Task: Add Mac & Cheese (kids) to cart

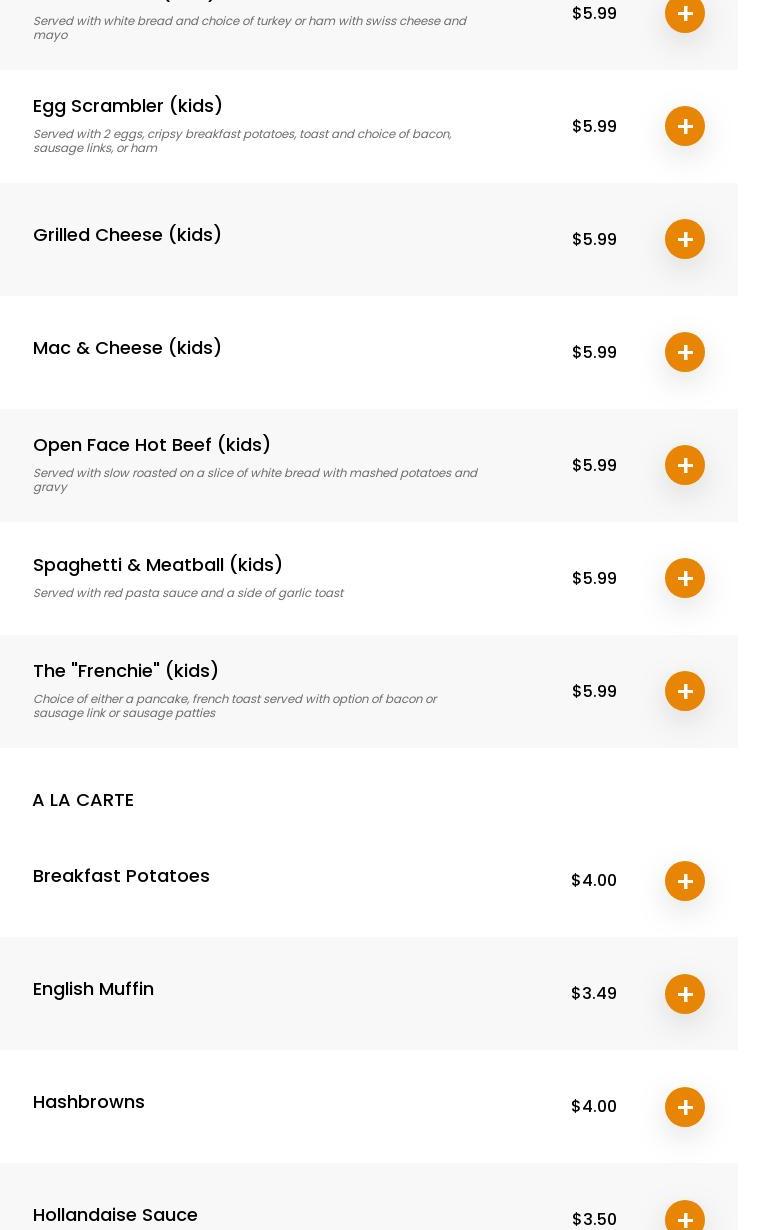Action: click(685, 352)
